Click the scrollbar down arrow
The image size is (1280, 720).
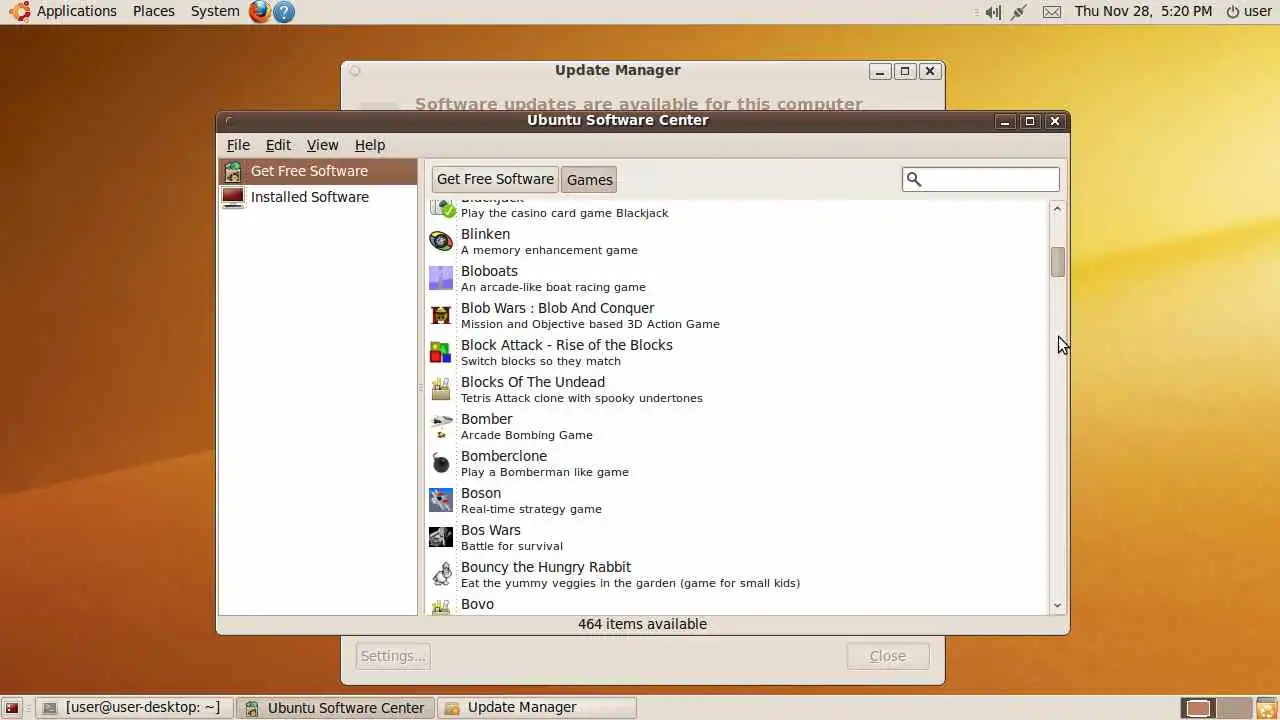(x=1058, y=605)
